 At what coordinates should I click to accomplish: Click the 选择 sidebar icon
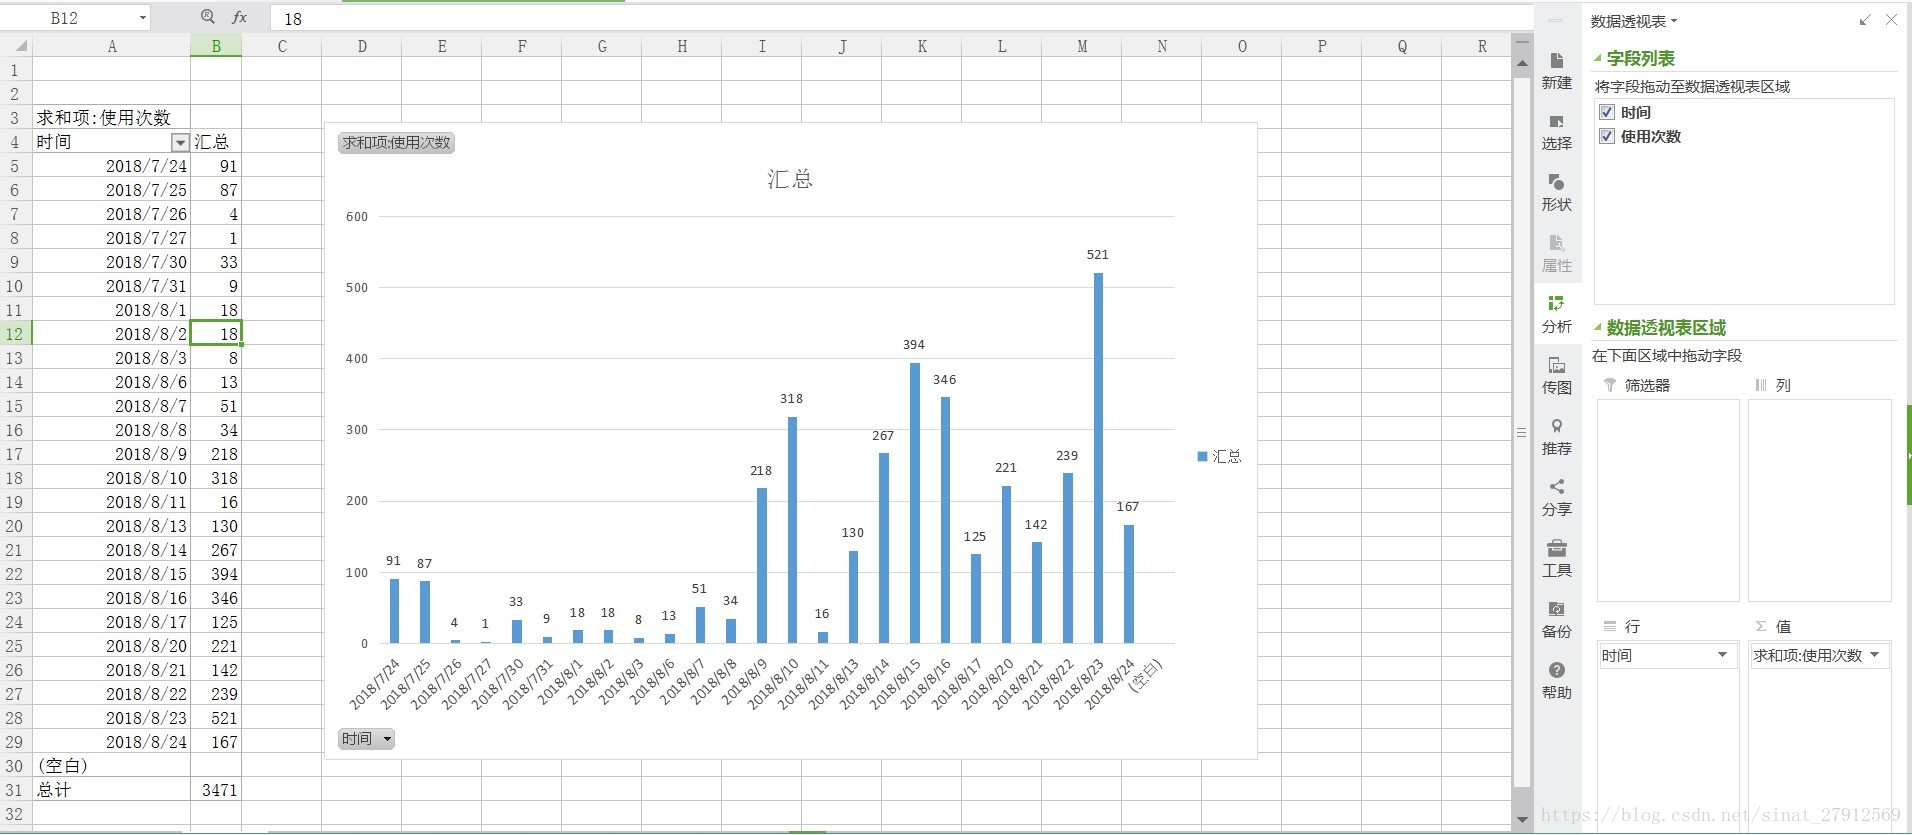point(1556,131)
